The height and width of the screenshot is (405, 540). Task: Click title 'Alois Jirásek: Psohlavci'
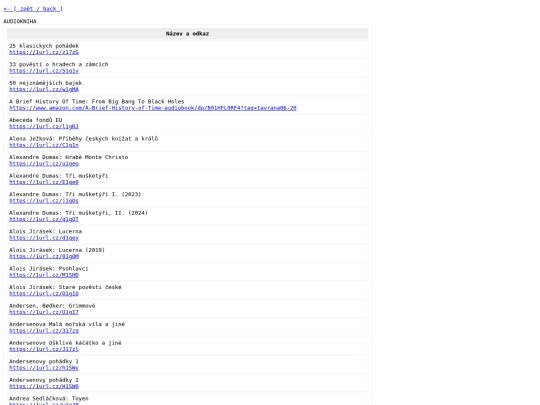pos(49,269)
